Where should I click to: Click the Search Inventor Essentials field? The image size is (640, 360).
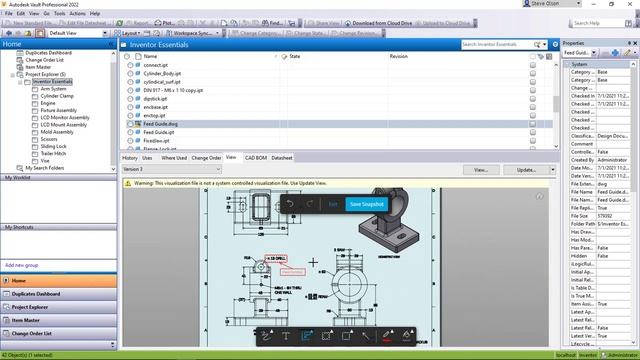pos(497,44)
